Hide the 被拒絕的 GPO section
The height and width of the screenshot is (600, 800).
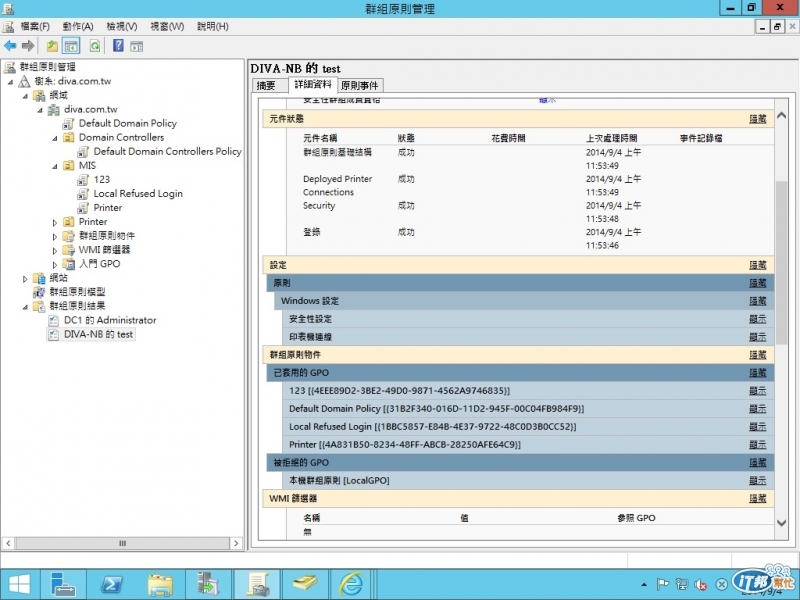[758, 463]
